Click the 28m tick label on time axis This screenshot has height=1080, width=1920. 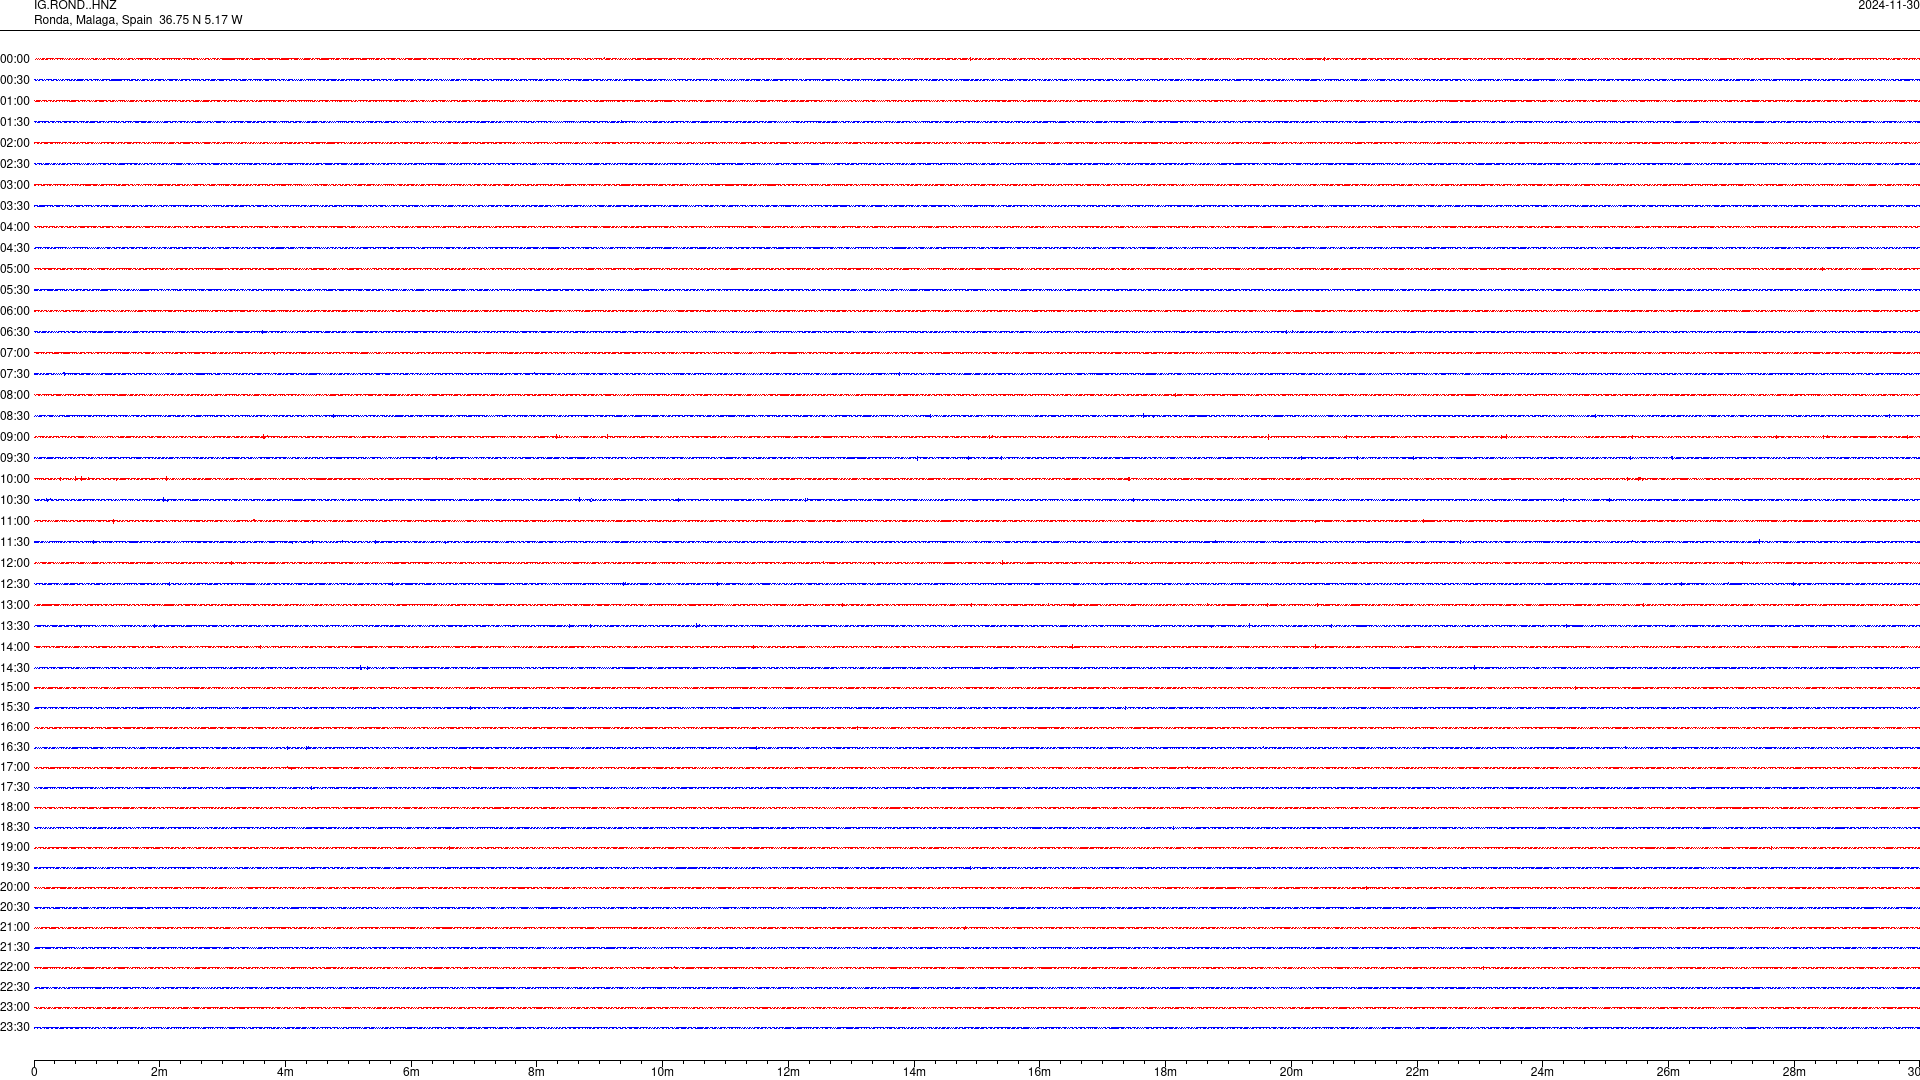tap(1794, 1072)
